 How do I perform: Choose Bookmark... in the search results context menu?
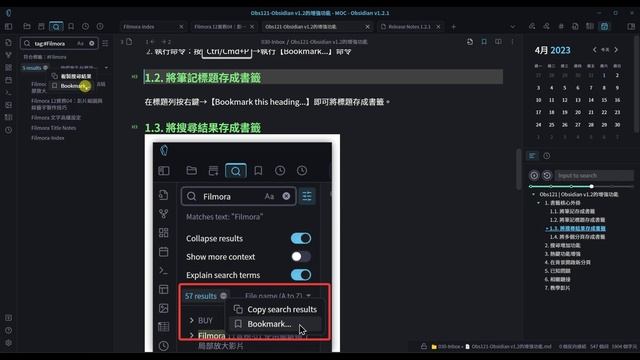[71, 86]
